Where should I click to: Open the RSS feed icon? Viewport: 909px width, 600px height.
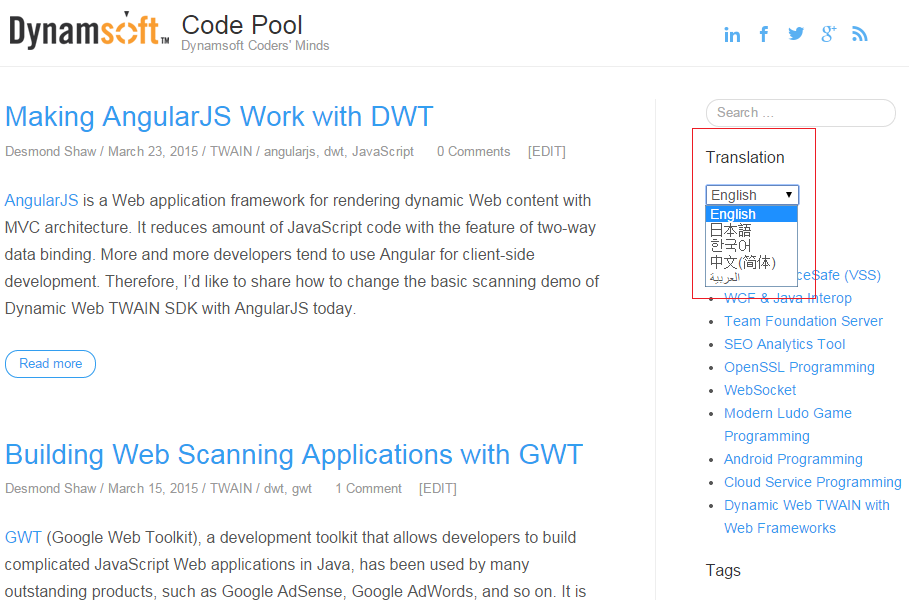(859, 34)
